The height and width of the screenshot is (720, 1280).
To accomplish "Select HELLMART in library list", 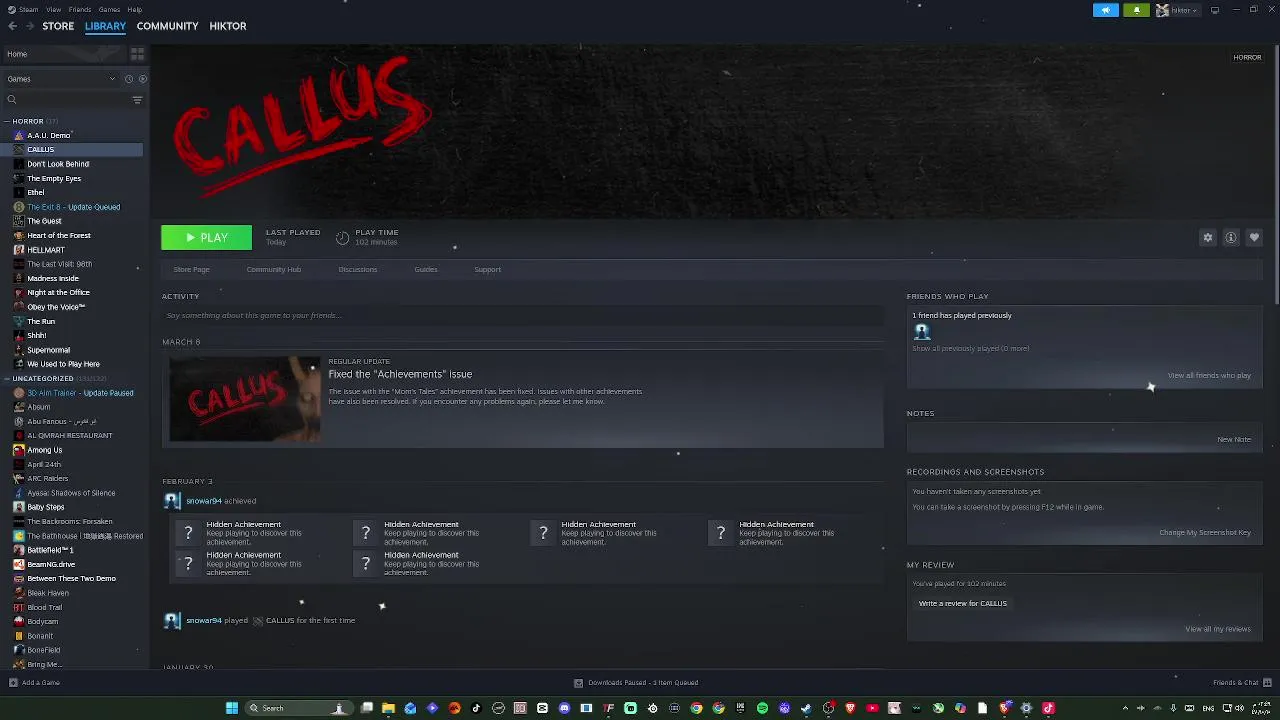I will (46, 250).
